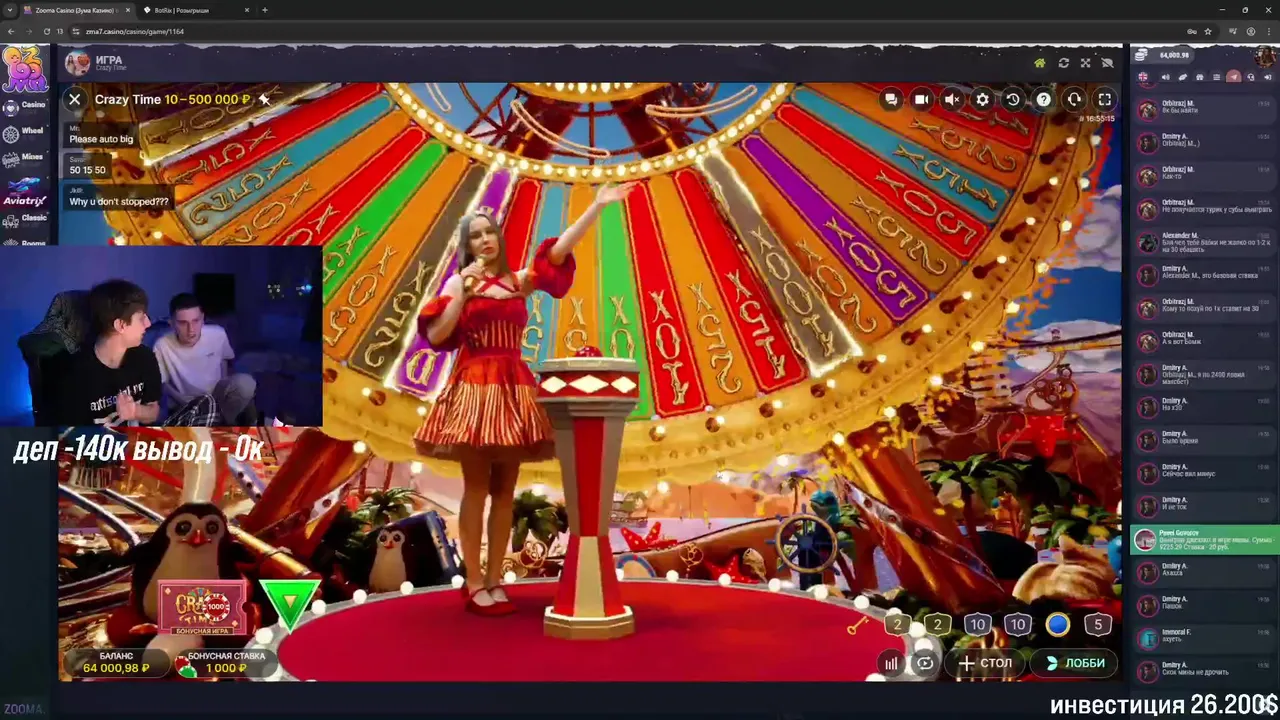Reload the page in browser toolbar
Screen dimensions: 1280x720
(45, 31)
